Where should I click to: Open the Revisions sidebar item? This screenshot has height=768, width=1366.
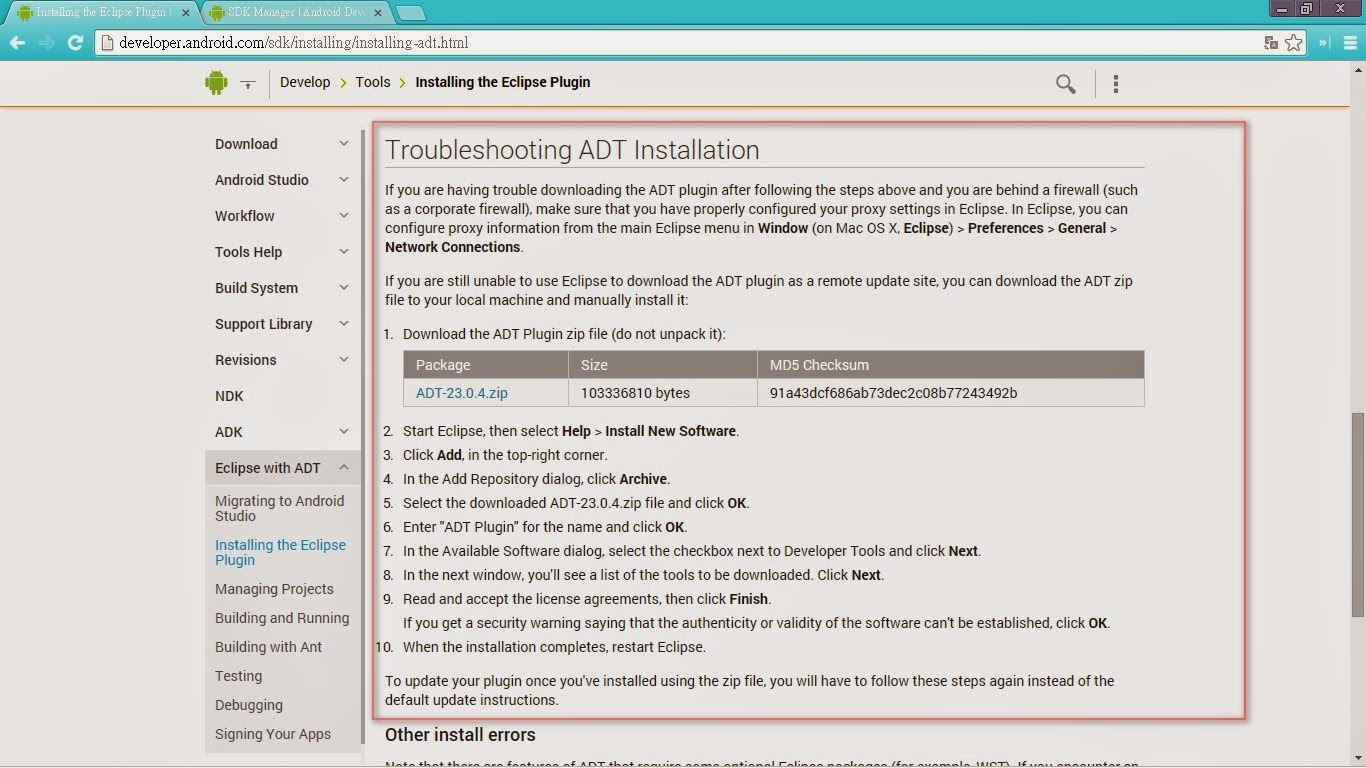tap(246, 360)
